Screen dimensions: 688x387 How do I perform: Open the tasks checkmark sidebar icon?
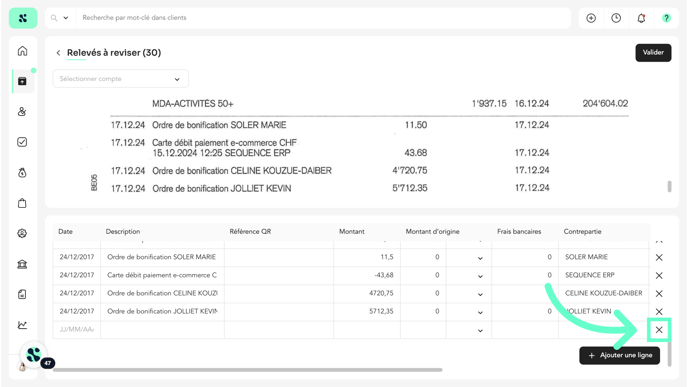(22, 142)
